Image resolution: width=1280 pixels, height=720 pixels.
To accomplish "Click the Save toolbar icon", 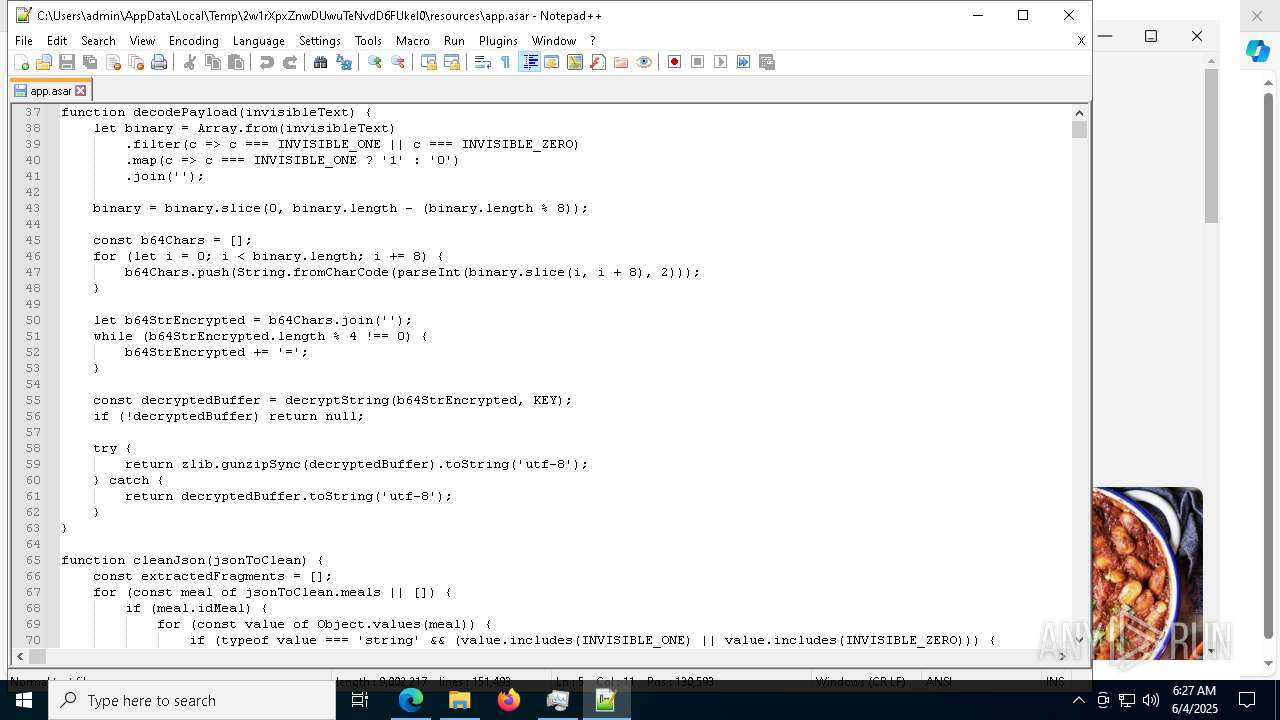I will pos(67,62).
